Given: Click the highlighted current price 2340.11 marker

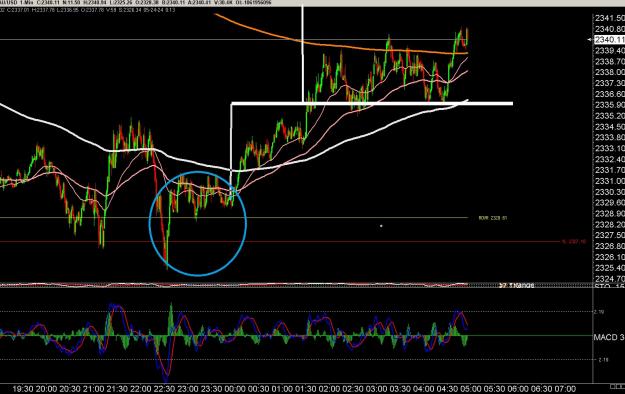Looking at the screenshot, I should click(609, 39).
